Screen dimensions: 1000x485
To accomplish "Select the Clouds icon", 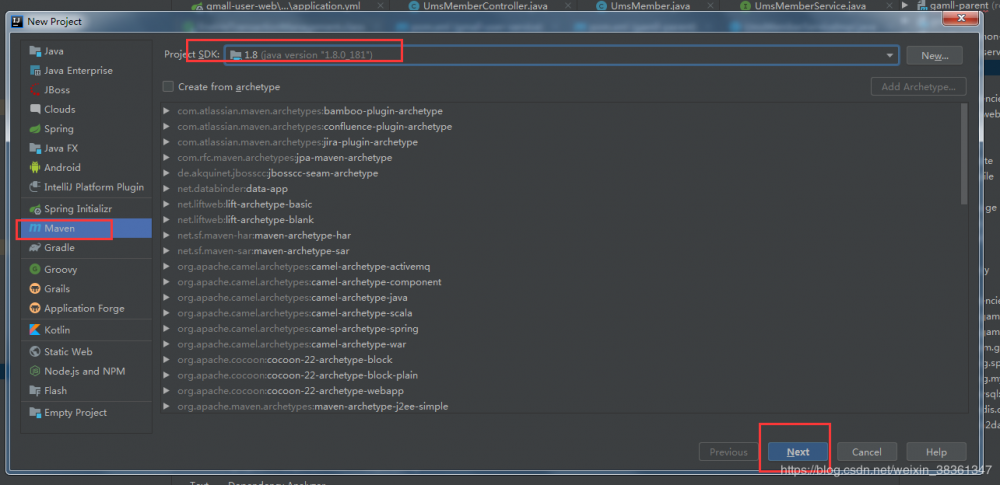I will click(x=34, y=109).
